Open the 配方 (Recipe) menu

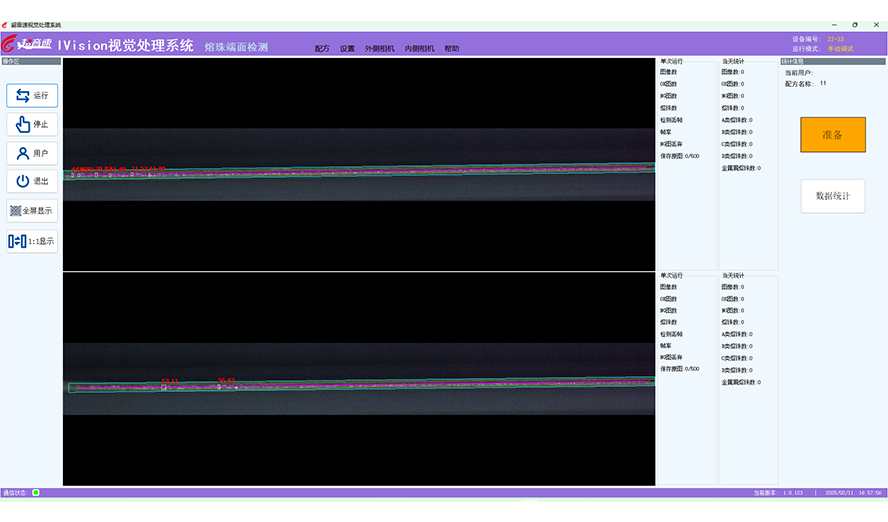pyautogui.click(x=322, y=48)
